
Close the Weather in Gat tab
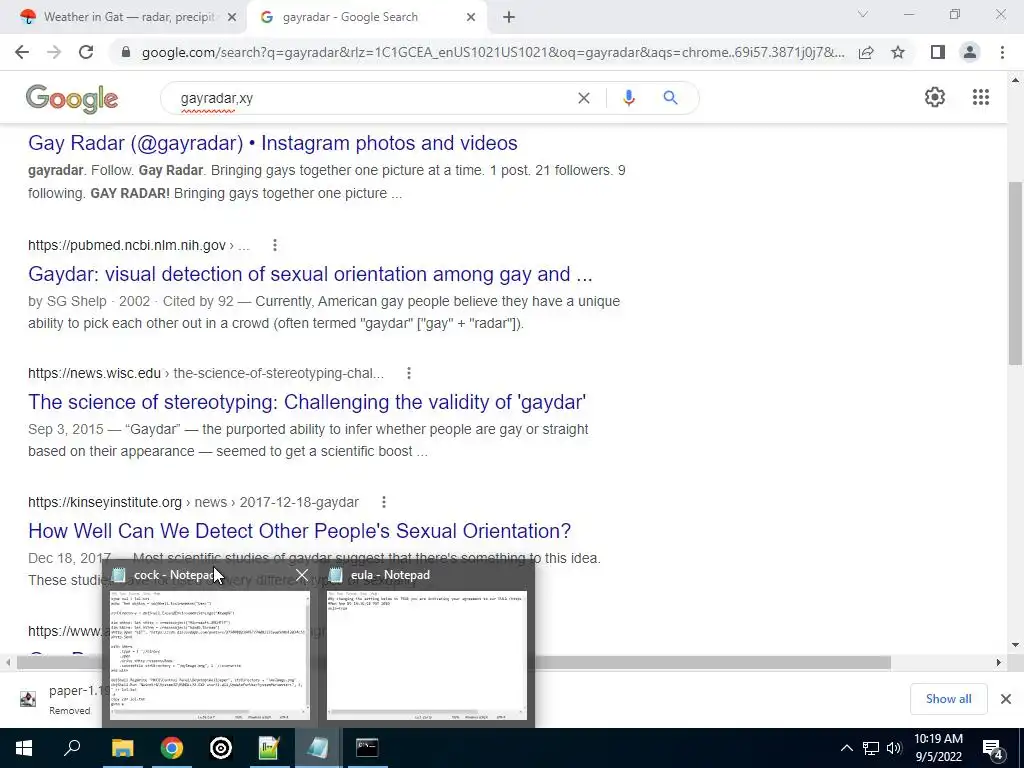tap(232, 18)
